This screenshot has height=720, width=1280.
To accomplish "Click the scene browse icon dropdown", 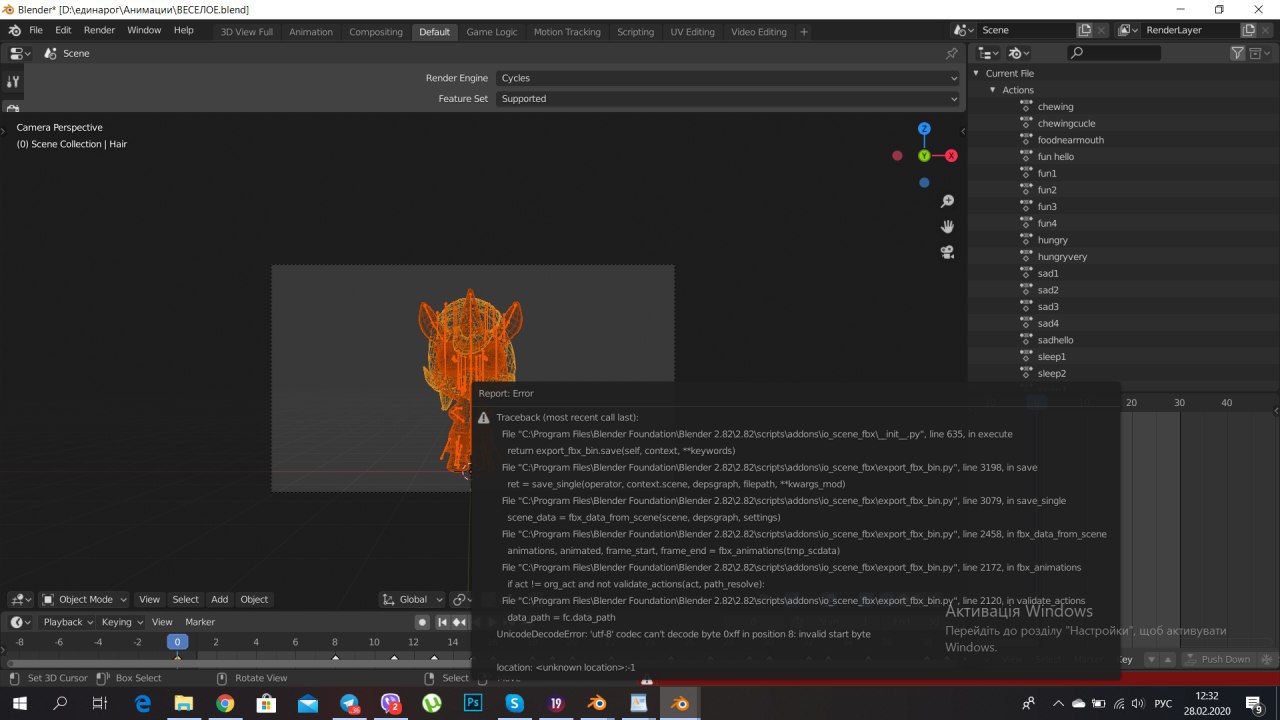I will click(x=963, y=31).
